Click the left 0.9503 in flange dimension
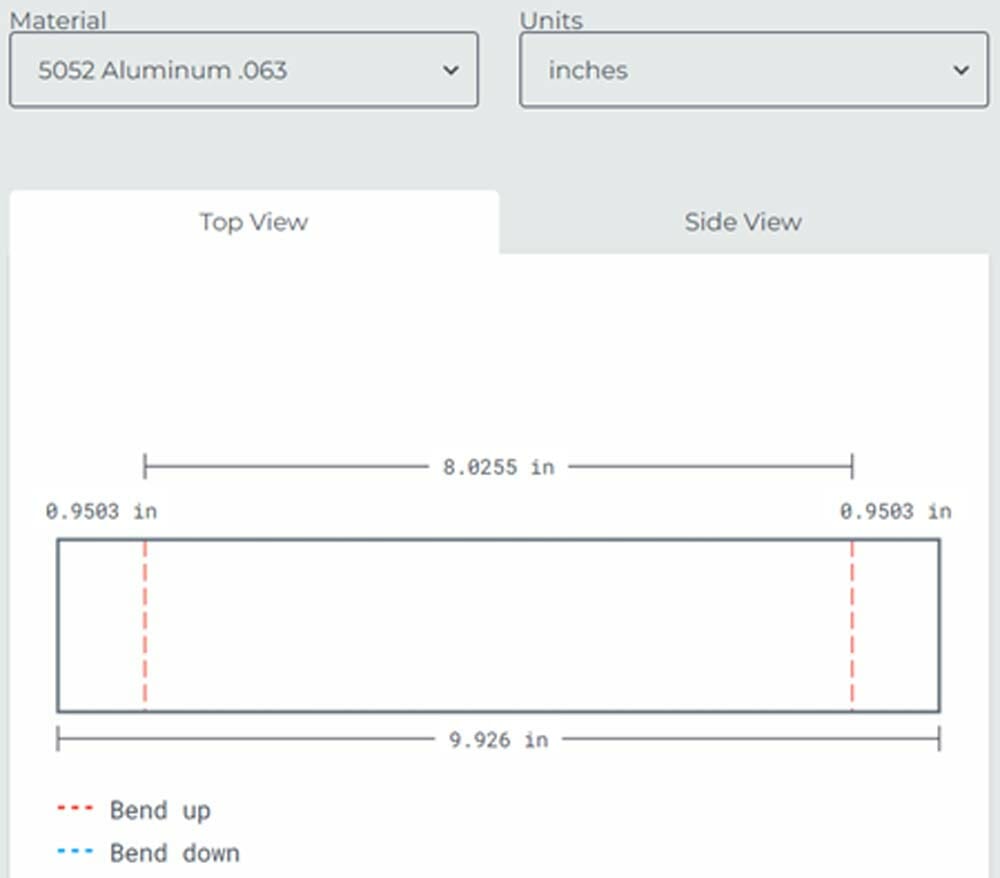This screenshot has width=1000, height=878. point(100,511)
